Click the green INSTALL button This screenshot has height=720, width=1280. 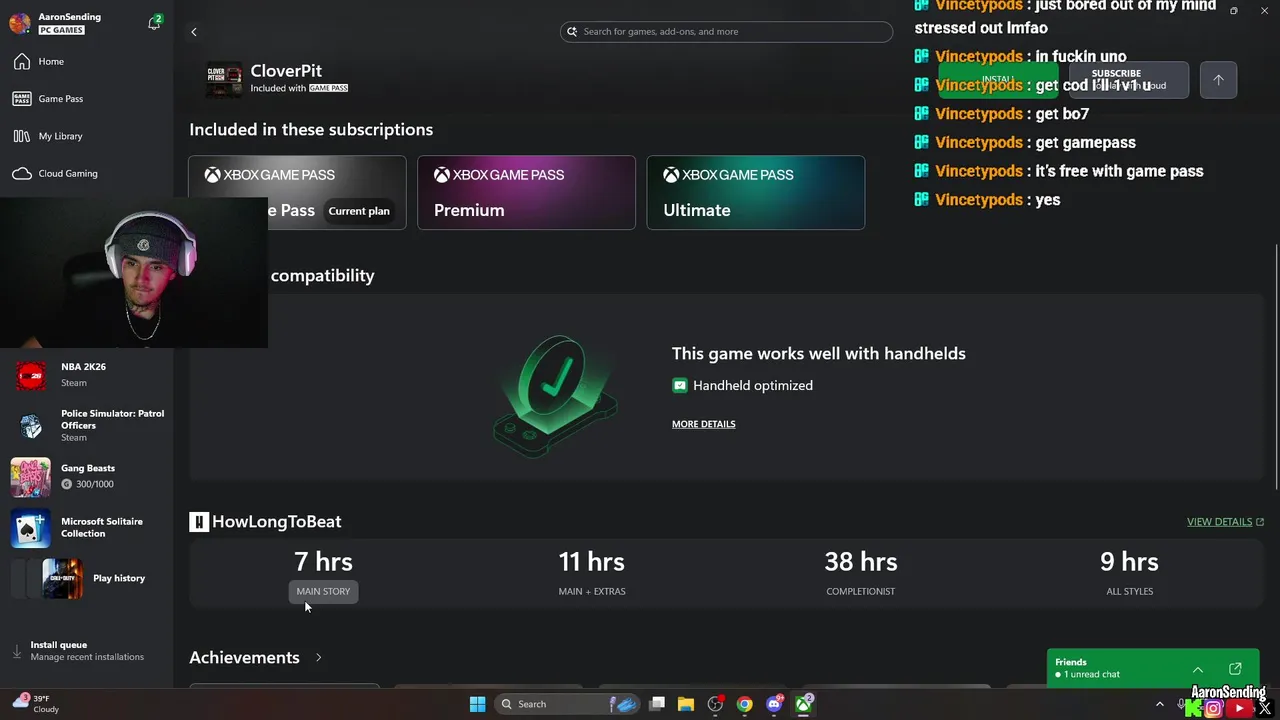point(997,80)
